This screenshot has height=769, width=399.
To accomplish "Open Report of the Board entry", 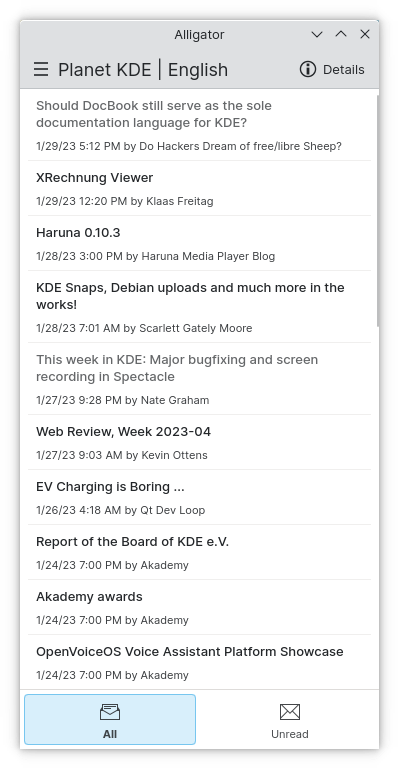I will [200, 552].
